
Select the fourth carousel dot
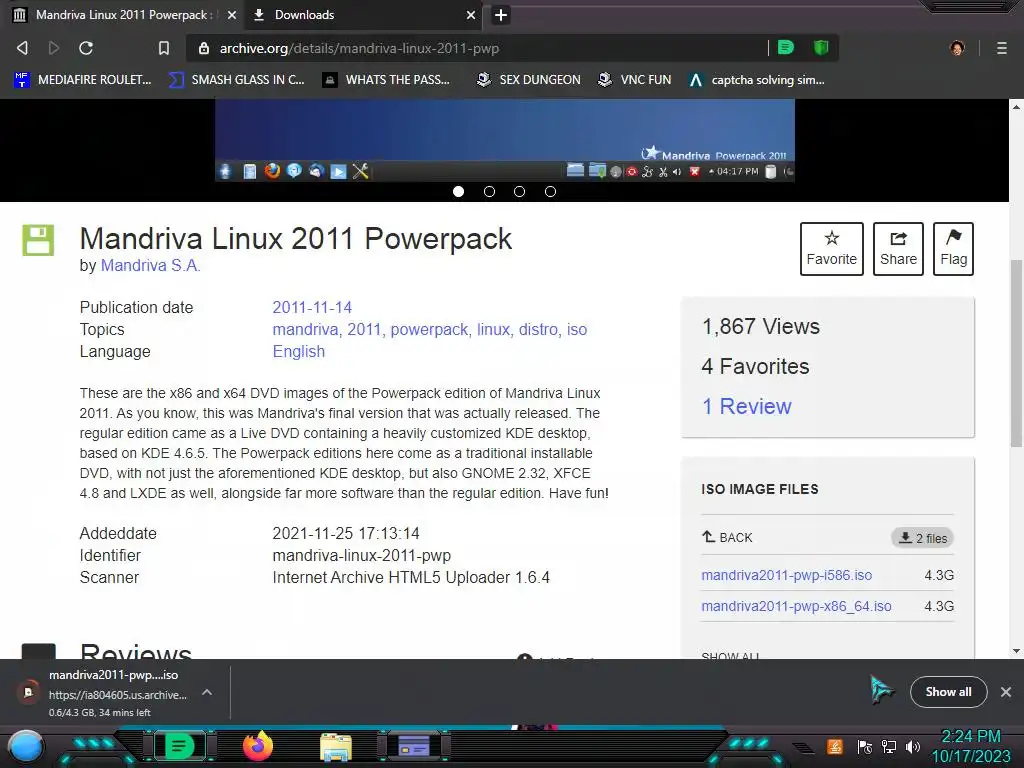[x=551, y=191]
